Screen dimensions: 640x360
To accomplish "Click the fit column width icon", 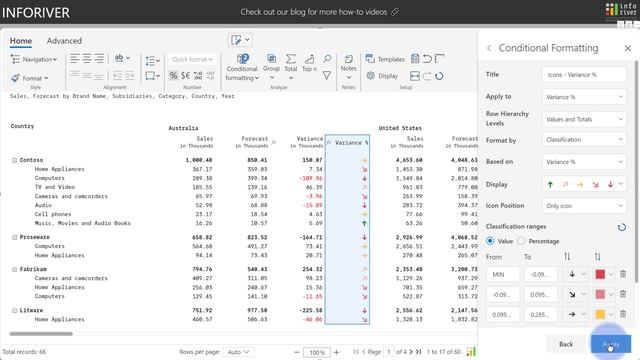I will tap(415, 76).
